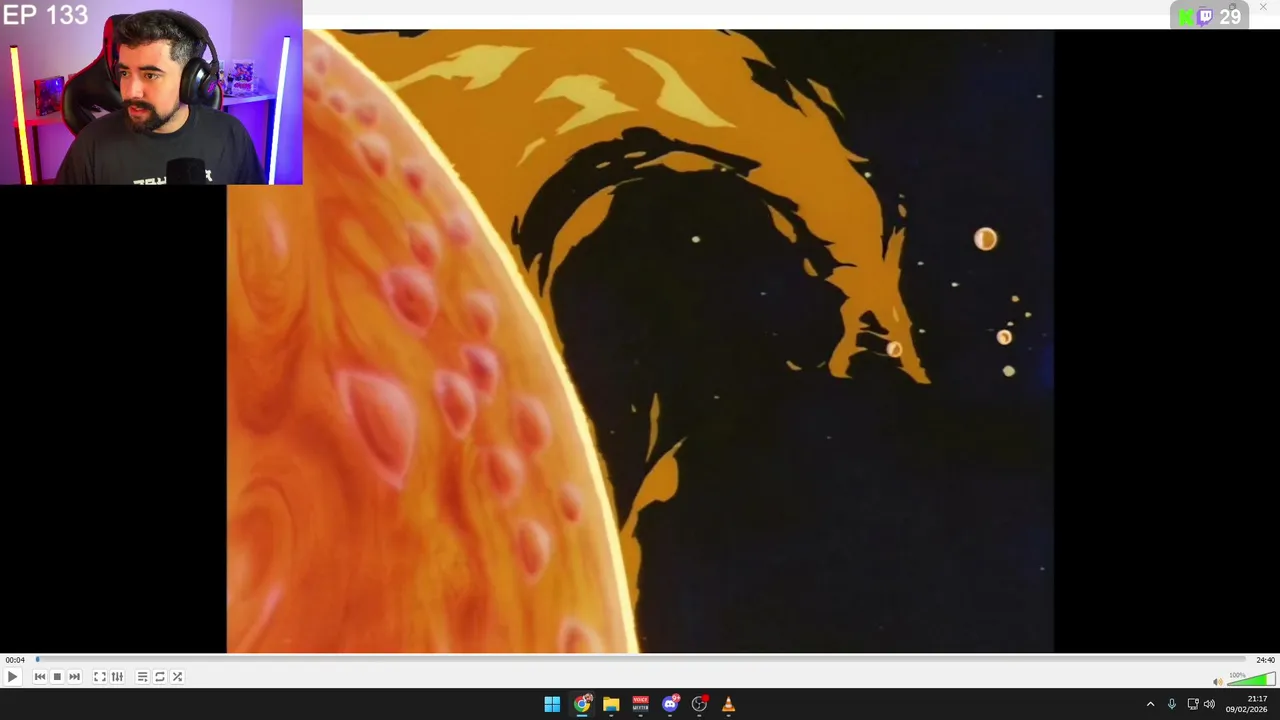The width and height of the screenshot is (1280, 720).
Task: Open network status tray icon
Action: pyautogui.click(x=1193, y=704)
